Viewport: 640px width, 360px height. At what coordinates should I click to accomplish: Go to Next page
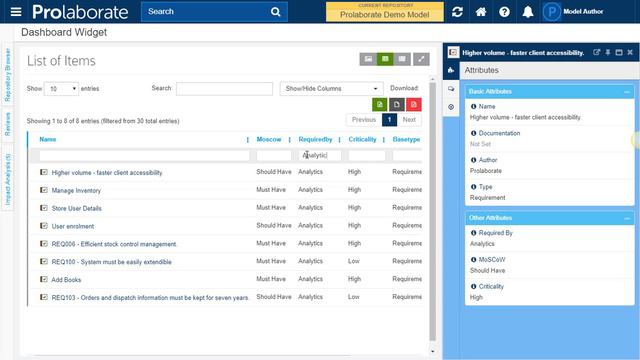point(409,120)
